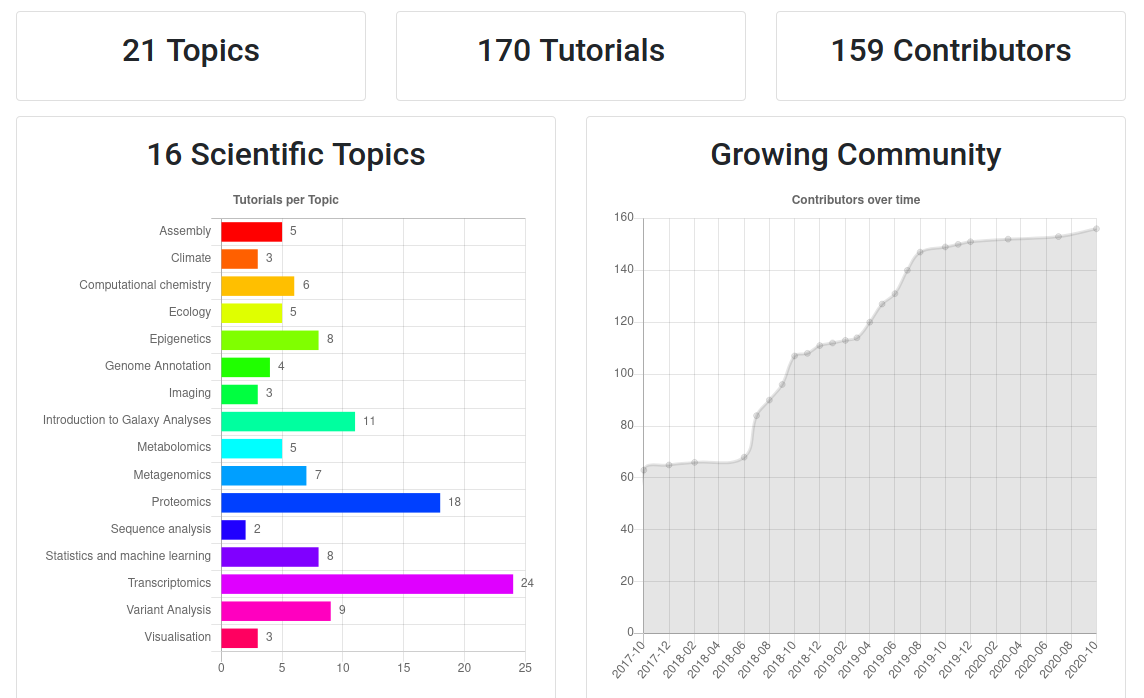
Task: Click the Introduction to Galaxy Analyses bar
Action: [x=288, y=421]
